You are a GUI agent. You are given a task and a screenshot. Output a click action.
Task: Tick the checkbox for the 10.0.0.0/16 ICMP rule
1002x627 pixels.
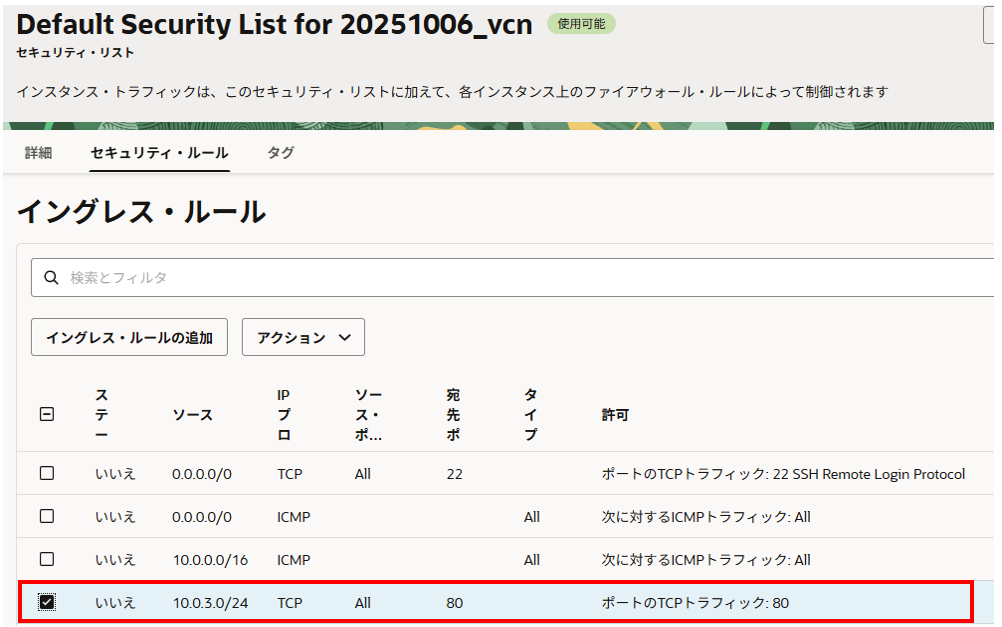47,560
